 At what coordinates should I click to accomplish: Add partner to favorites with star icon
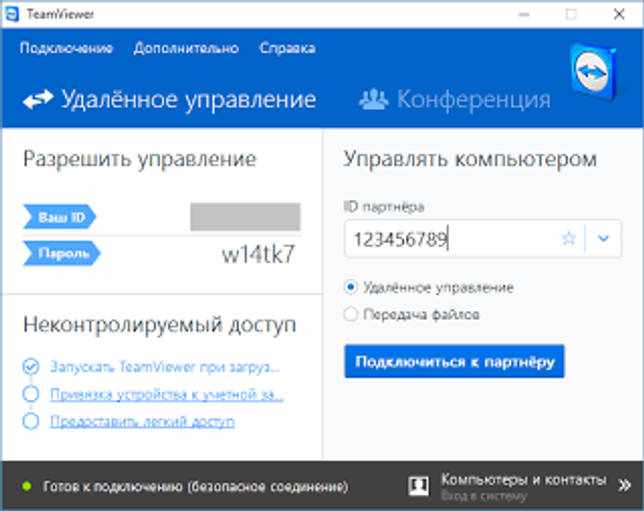(x=569, y=238)
